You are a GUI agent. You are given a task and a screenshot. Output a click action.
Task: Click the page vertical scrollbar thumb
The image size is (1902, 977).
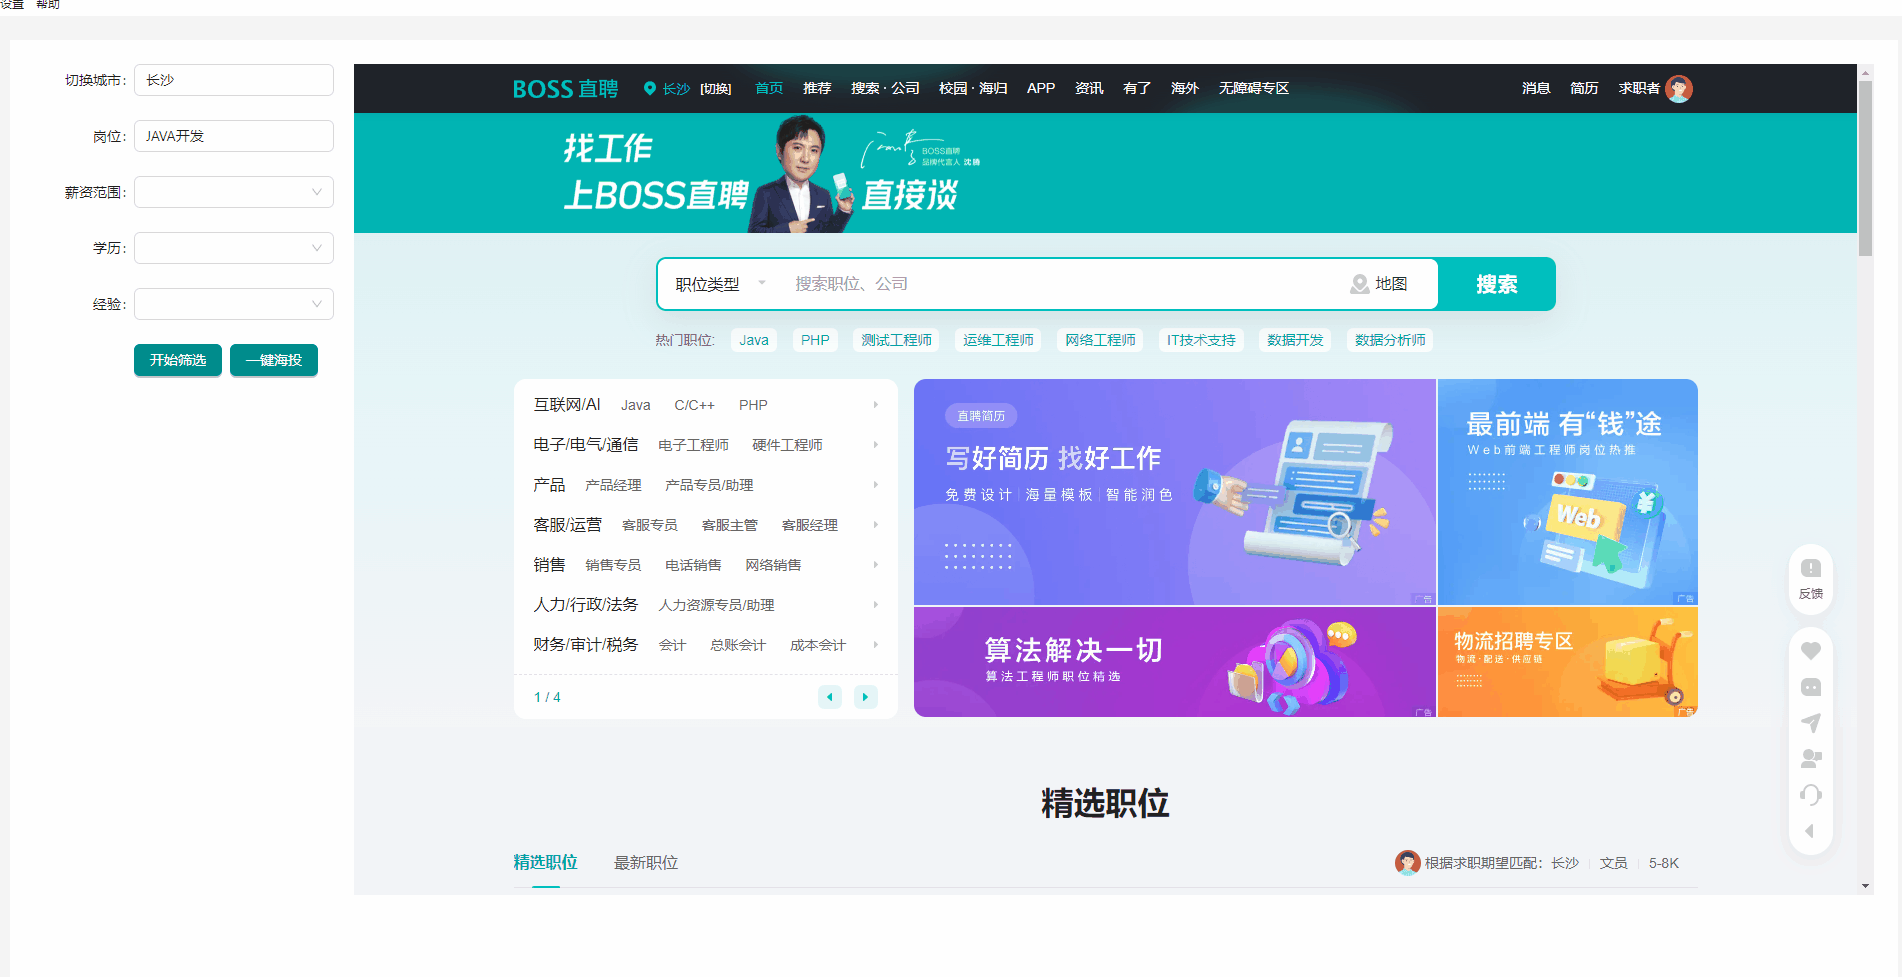pyautogui.click(x=1865, y=168)
